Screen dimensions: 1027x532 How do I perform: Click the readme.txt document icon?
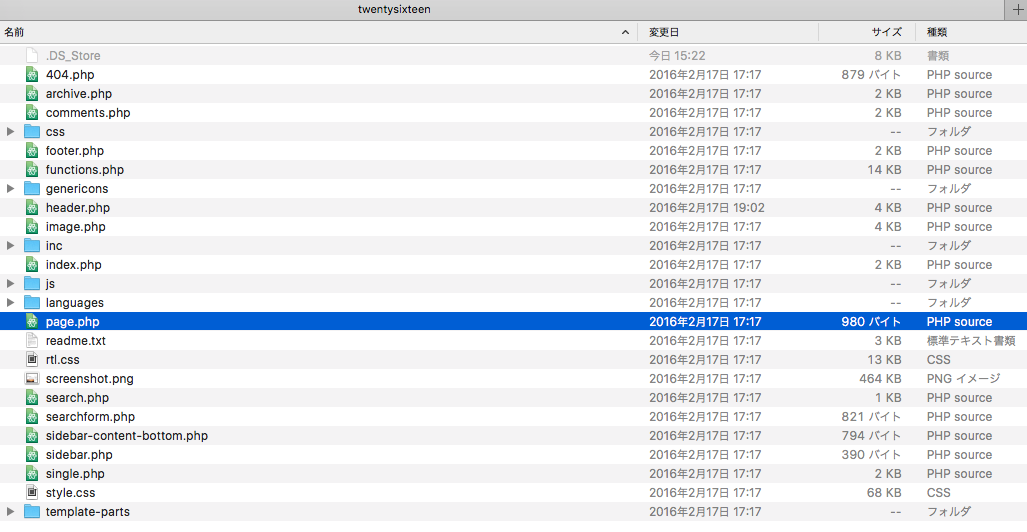[x=32, y=341]
